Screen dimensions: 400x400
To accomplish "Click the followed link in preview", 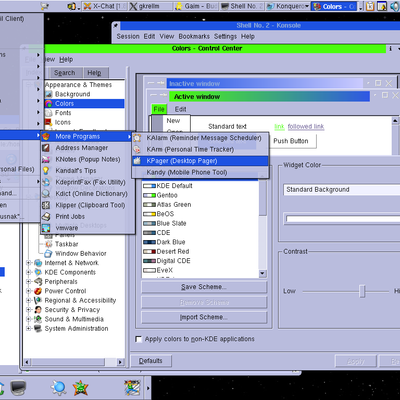I will 306,126.
